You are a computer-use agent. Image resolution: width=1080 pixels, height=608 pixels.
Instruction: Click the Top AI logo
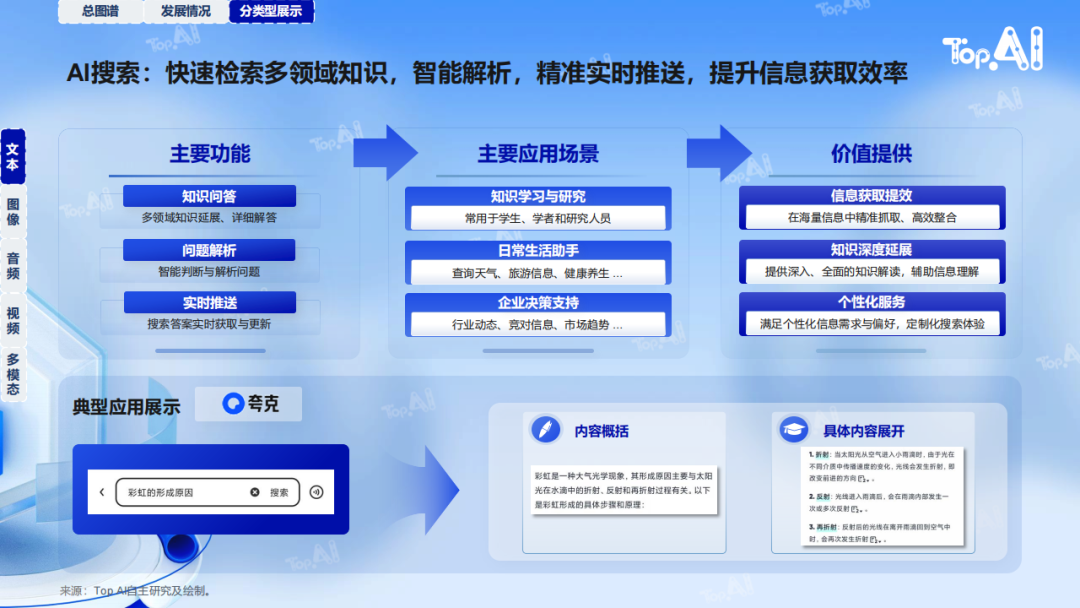coord(993,49)
